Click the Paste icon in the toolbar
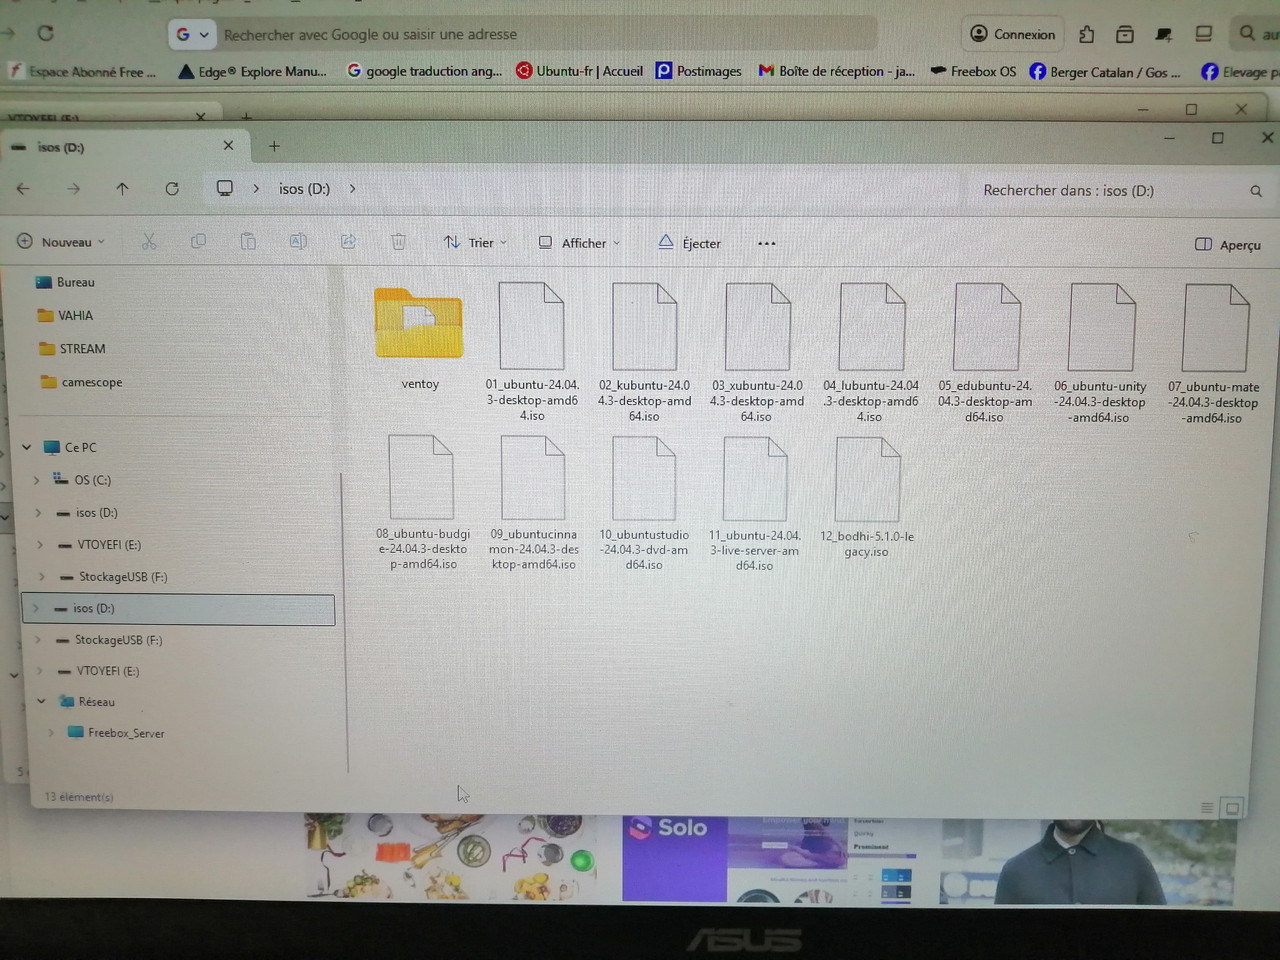 click(x=248, y=242)
